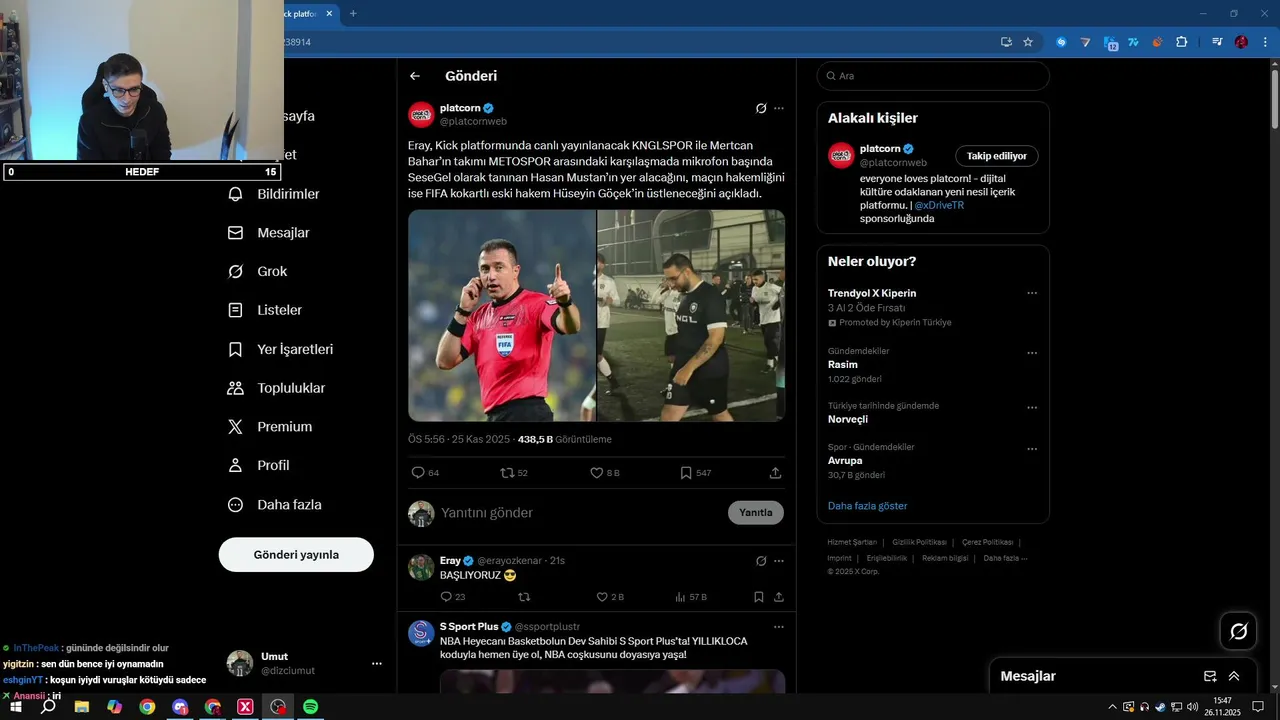This screenshot has height=720, width=1280.
Task: Open the Hizmet Şartları footer link
Action: click(x=852, y=542)
